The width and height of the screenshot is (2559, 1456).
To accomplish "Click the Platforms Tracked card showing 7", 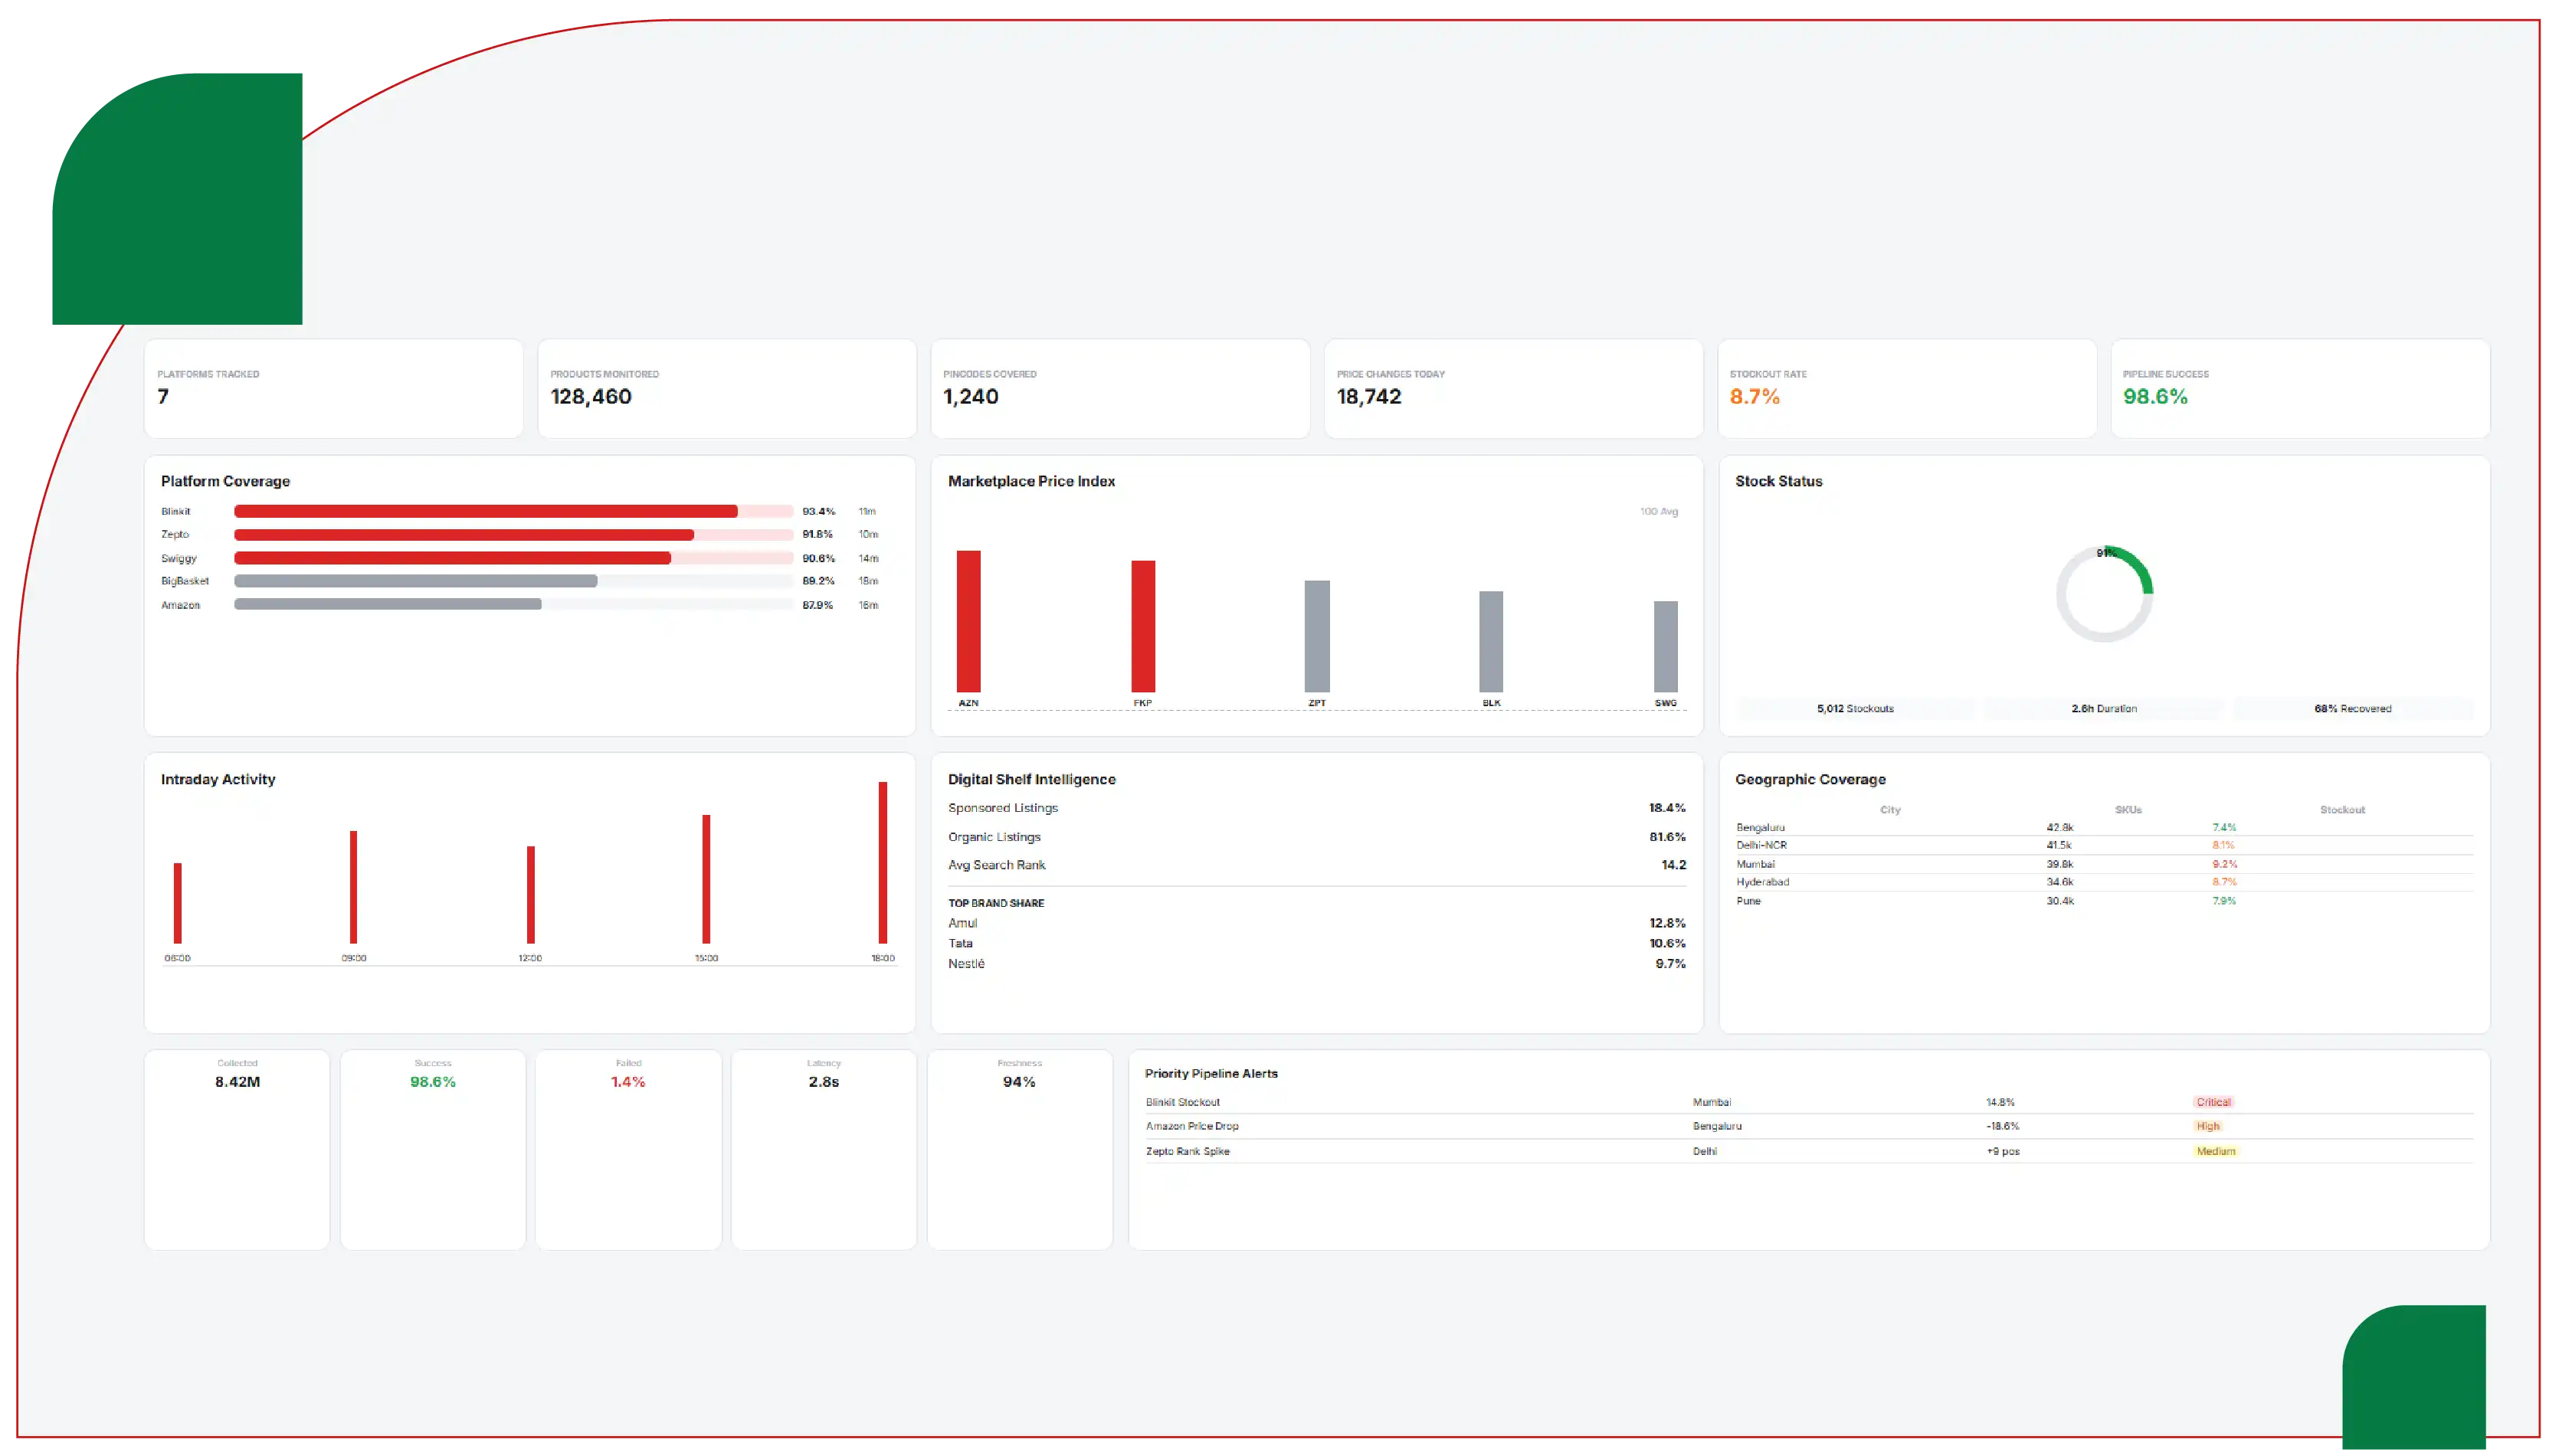I will [x=333, y=388].
